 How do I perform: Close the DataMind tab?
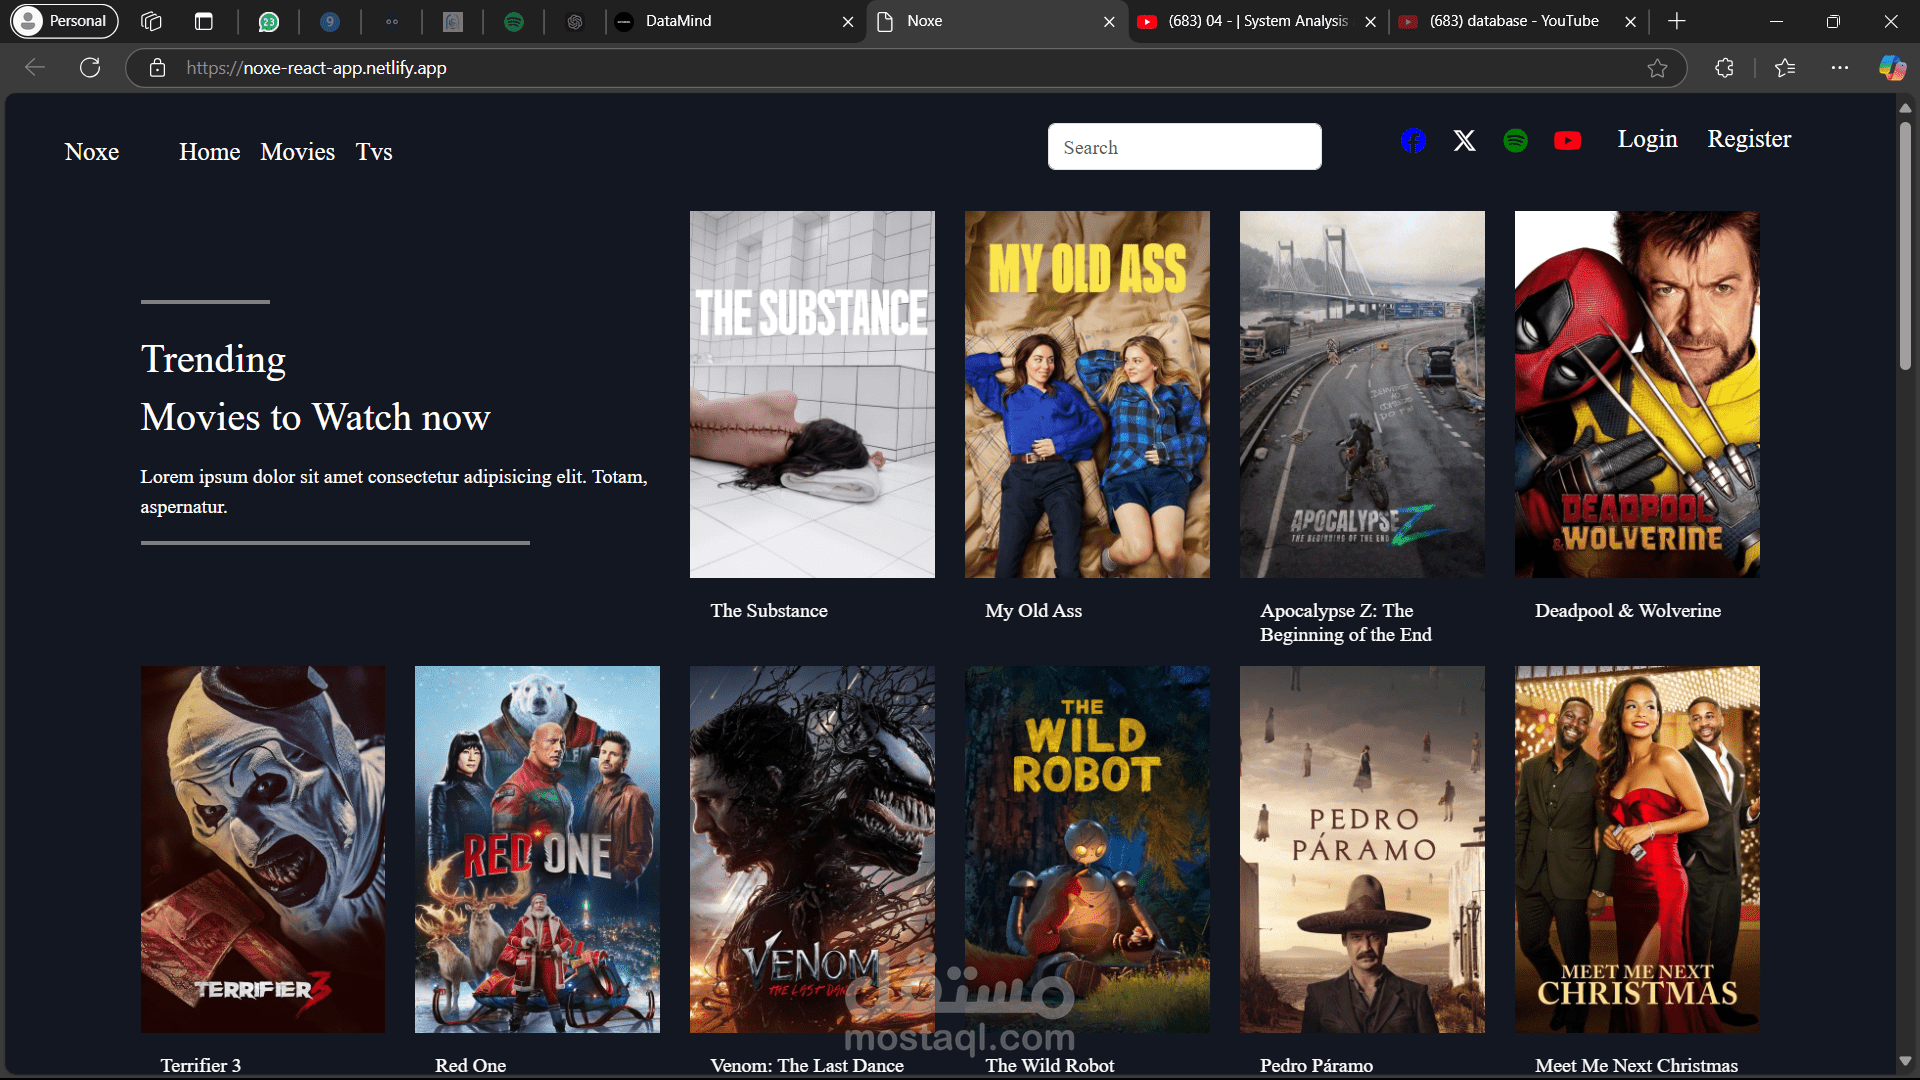[848, 21]
